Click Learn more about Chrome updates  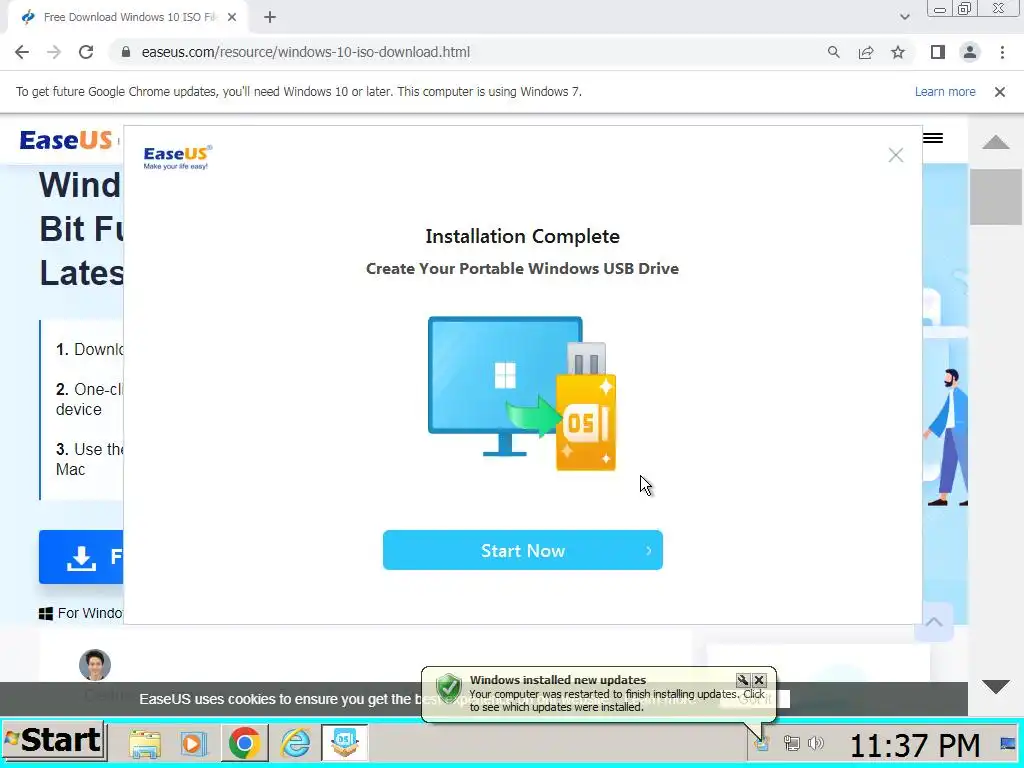pos(945,91)
